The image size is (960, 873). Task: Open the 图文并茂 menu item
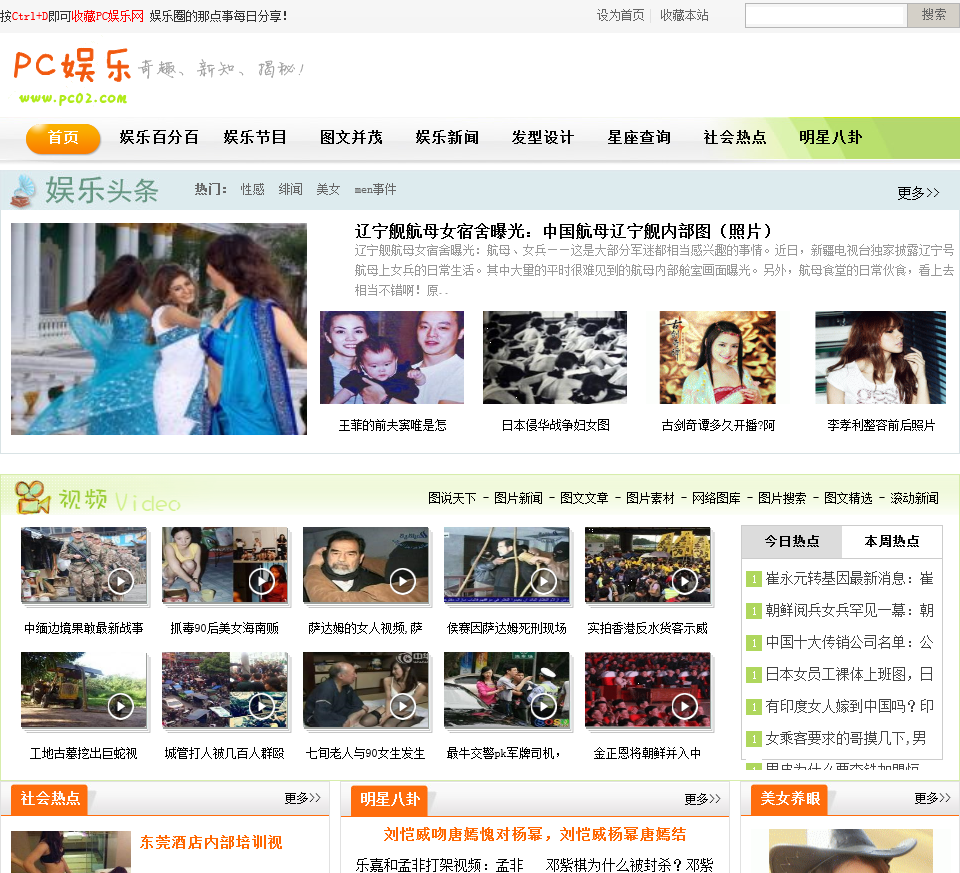351,137
